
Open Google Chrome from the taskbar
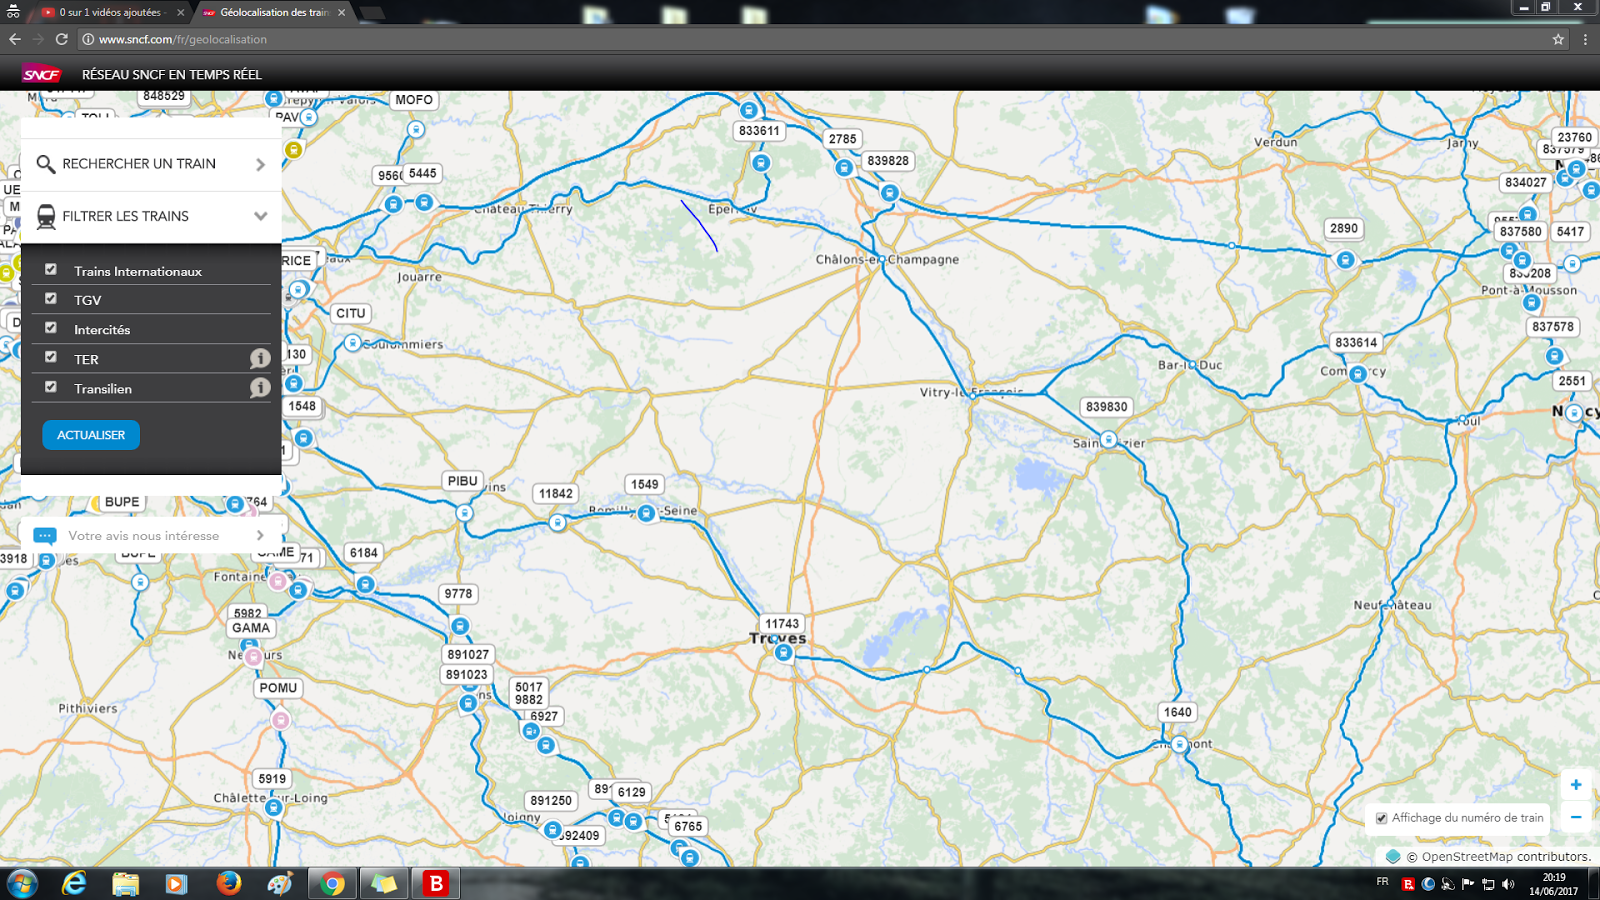(x=332, y=884)
